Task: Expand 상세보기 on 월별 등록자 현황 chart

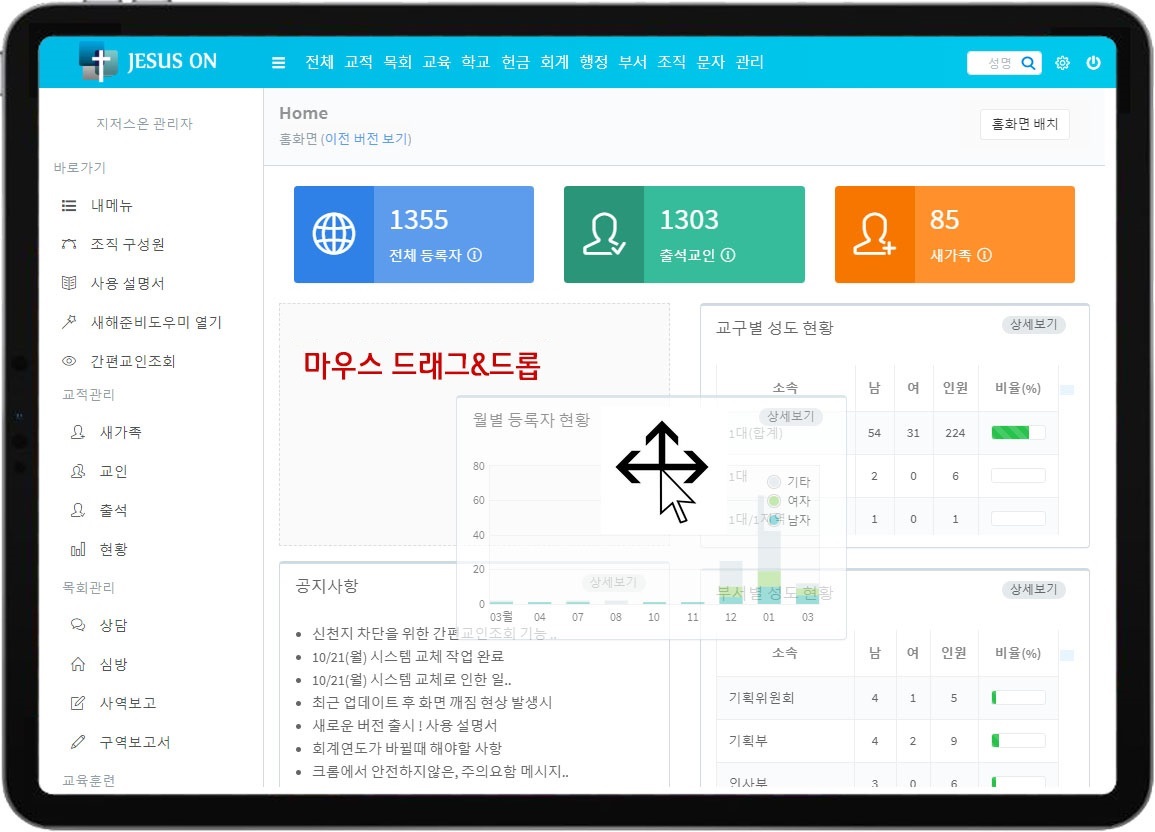Action: pyautogui.click(x=790, y=417)
